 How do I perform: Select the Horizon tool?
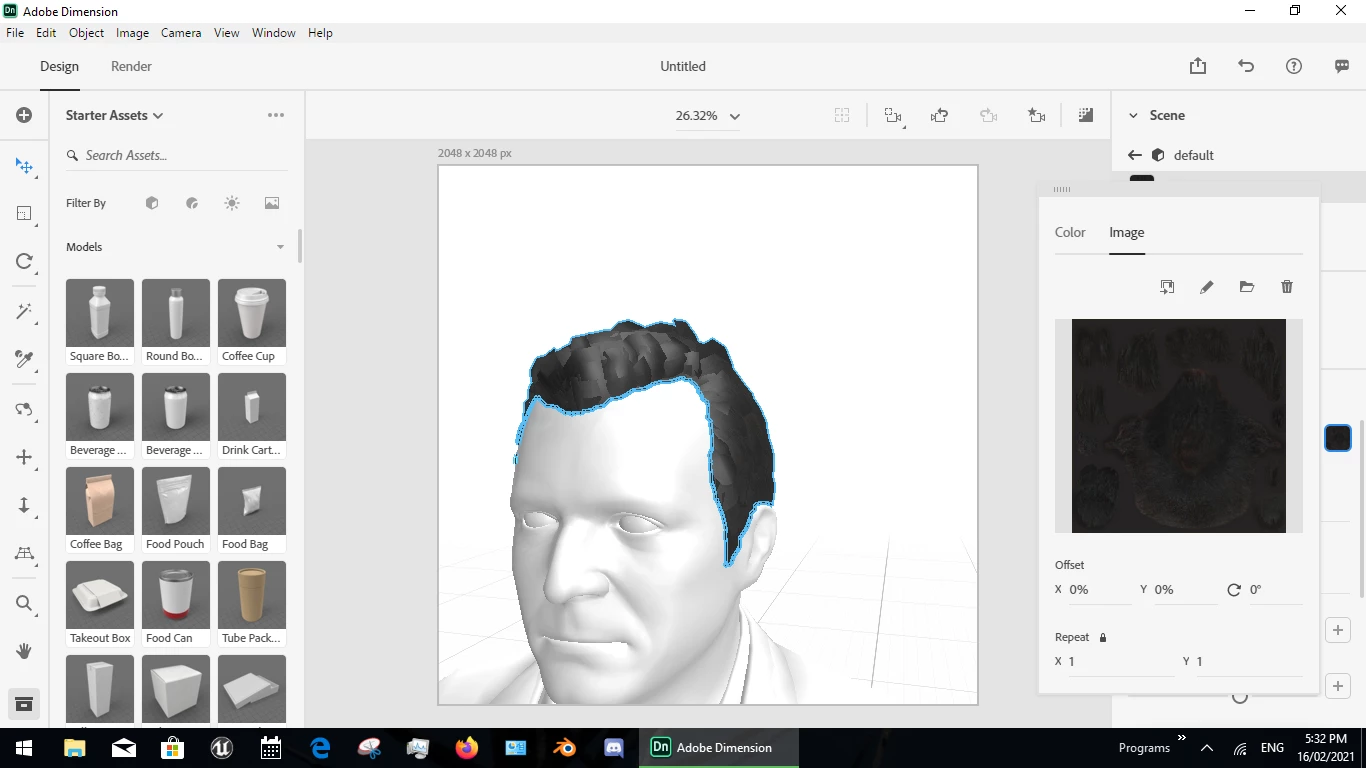point(24,553)
